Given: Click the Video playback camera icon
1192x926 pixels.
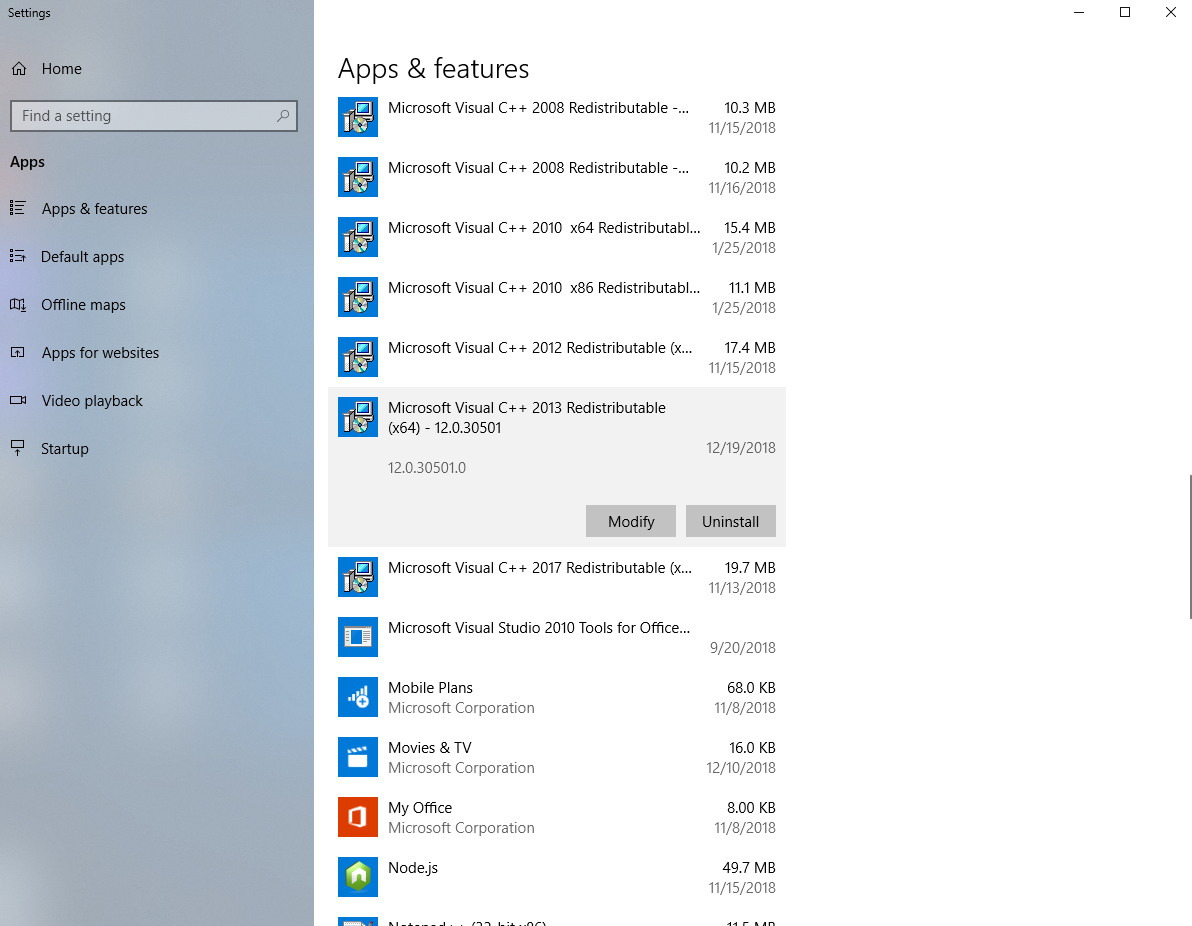Looking at the screenshot, I should [x=17, y=400].
